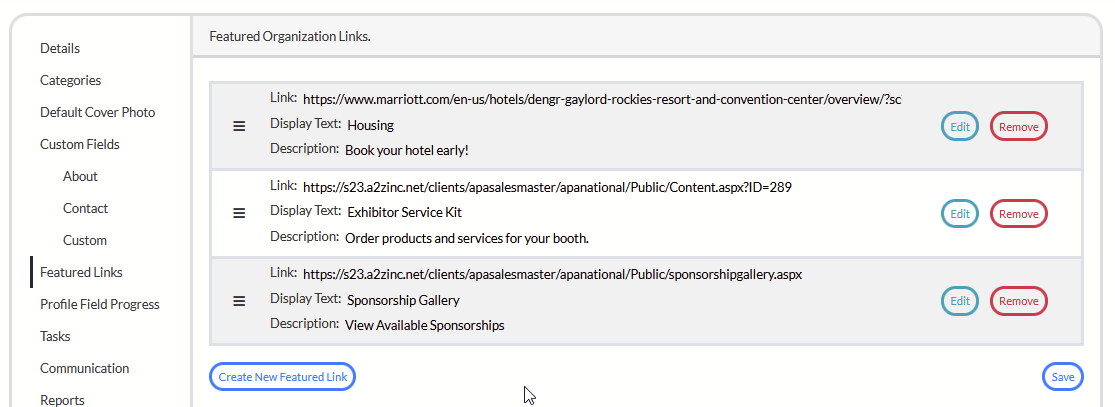The width and height of the screenshot is (1115, 407).
Task: Navigate to the Communication section
Action: point(84,368)
